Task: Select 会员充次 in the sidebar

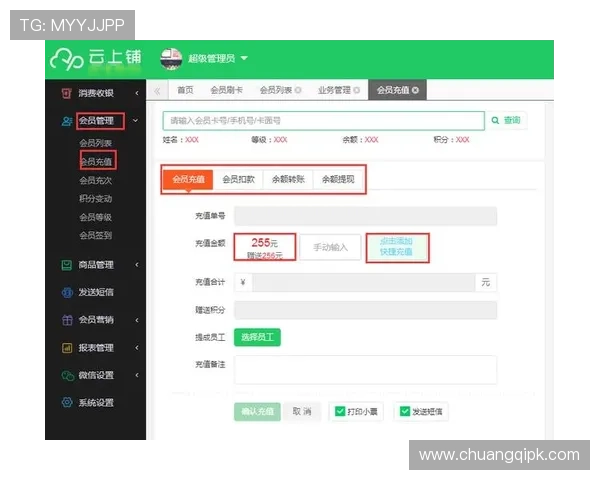Action: point(96,180)
